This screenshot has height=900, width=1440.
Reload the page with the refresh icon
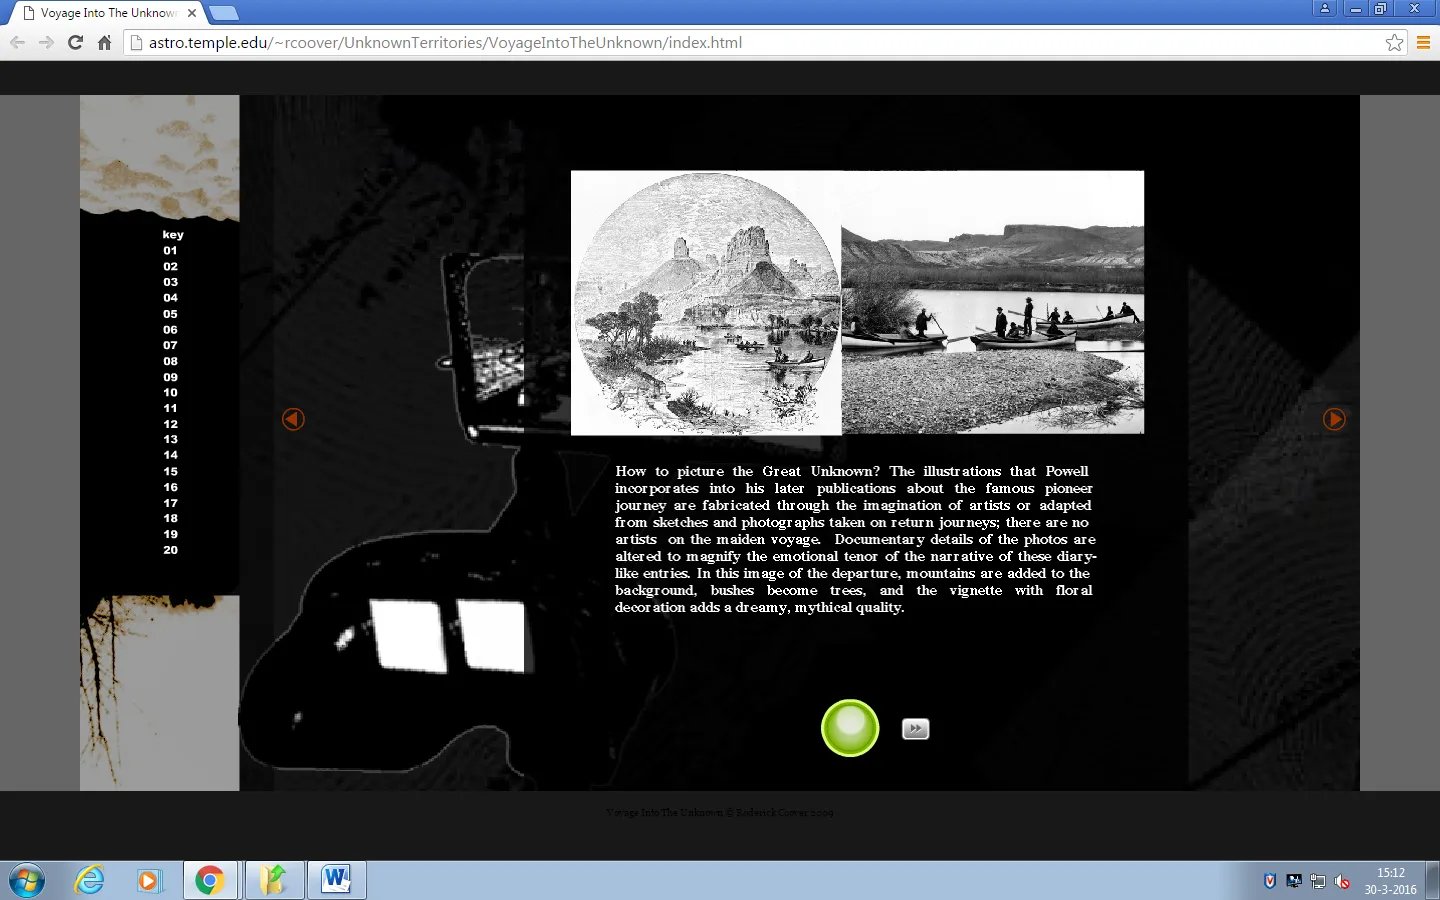pos(75,42)
